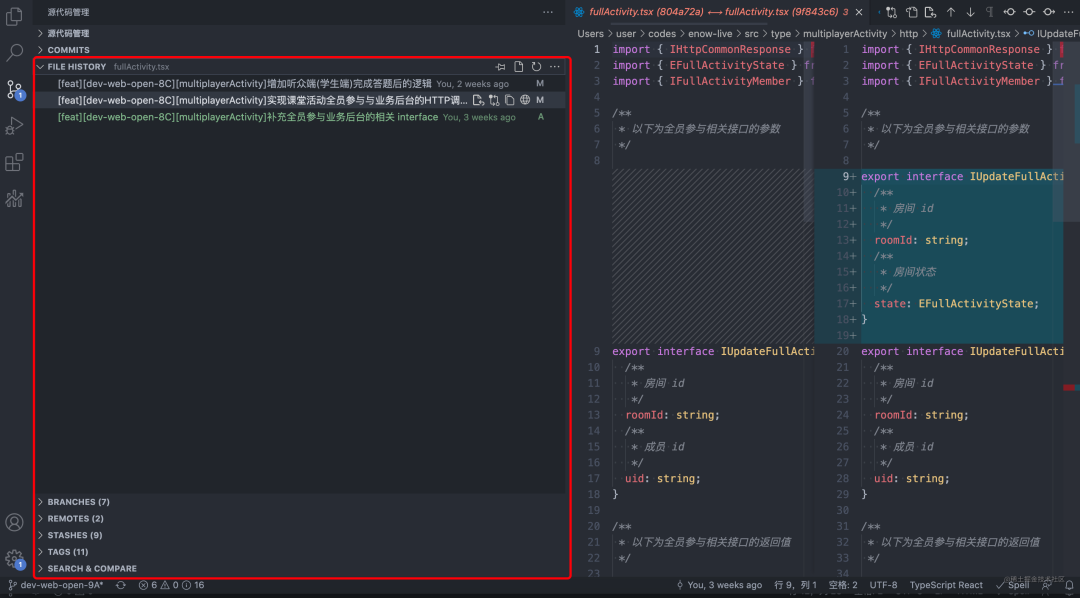Click line 13 roomId: string in right diff pane
The image size is (1080, 598).
(921, 240)
